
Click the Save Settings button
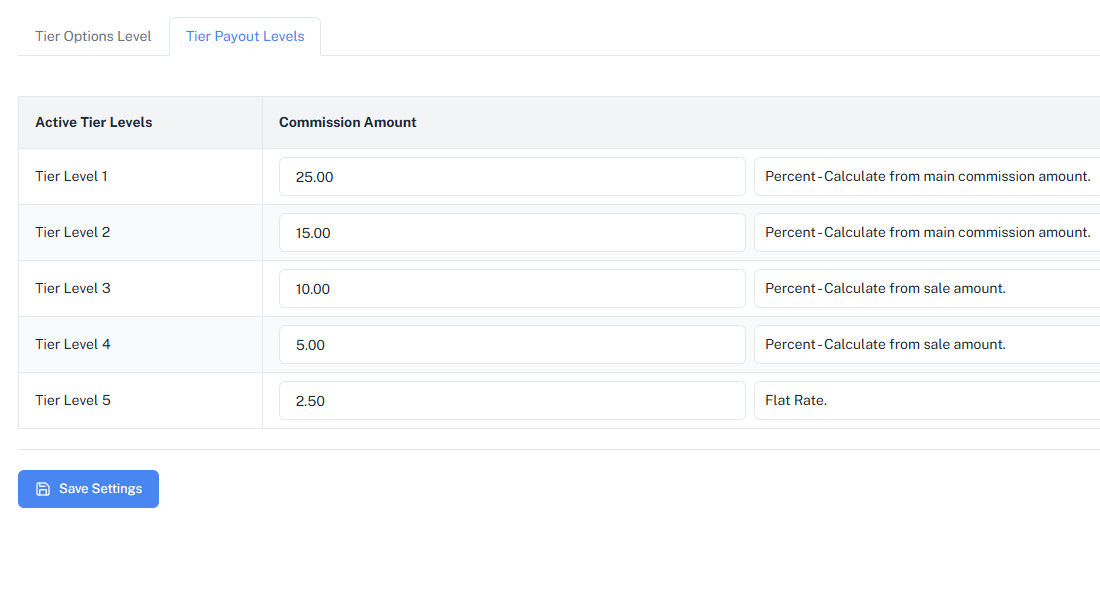pyautogui.click(x=88, y=489)
